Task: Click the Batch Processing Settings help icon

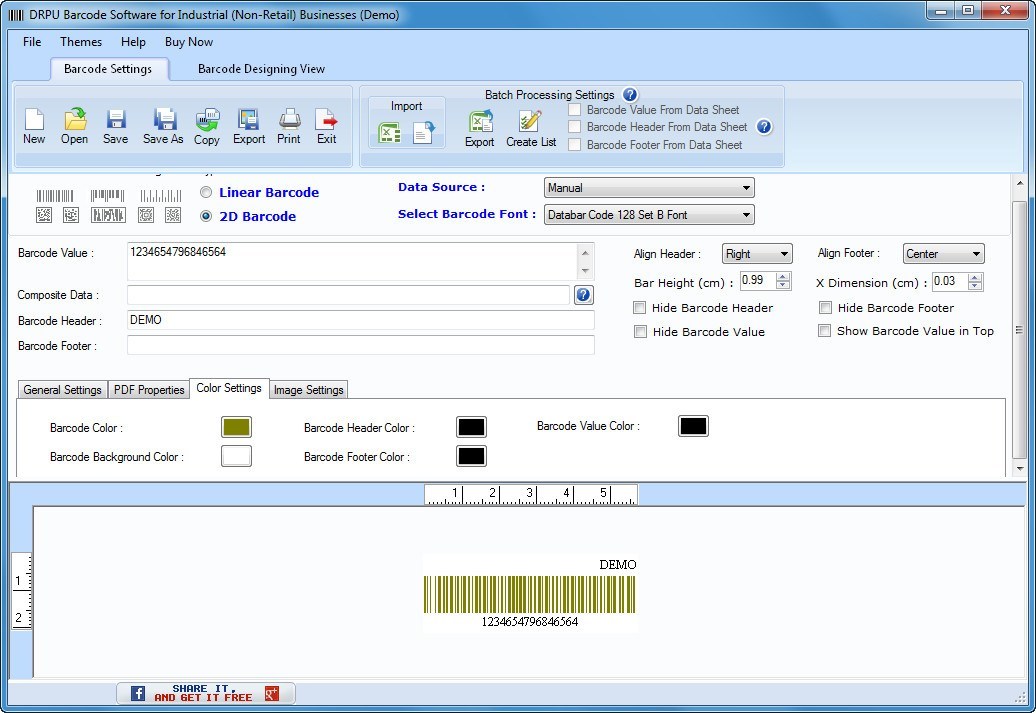Action: (x=629, y=94)
